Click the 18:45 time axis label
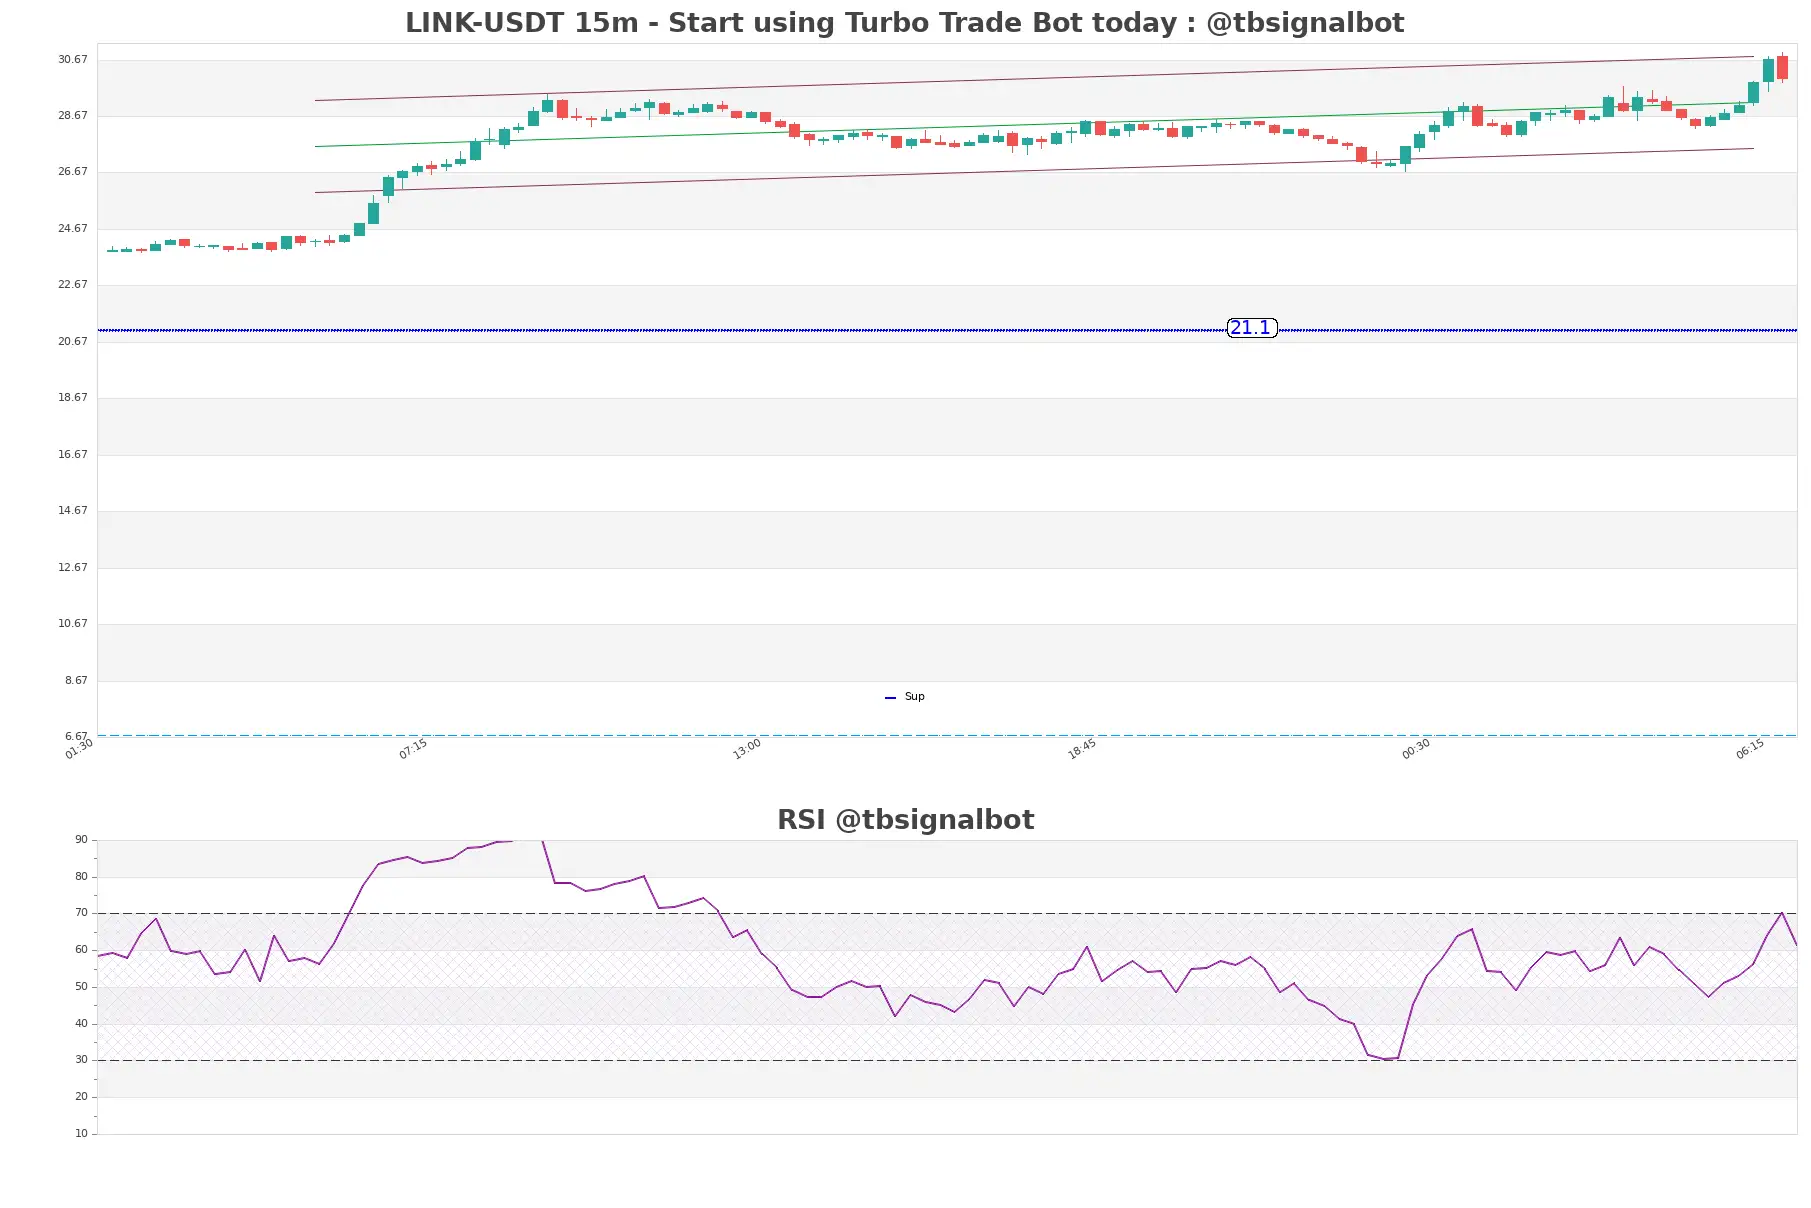 point(1082,749)
